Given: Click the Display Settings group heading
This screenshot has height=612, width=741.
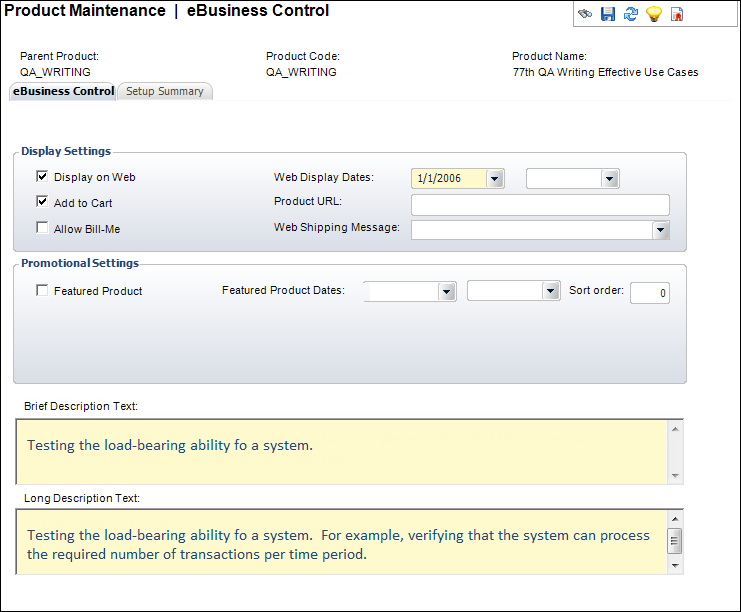Looking at the screenshot, I should tap(66, 151).
